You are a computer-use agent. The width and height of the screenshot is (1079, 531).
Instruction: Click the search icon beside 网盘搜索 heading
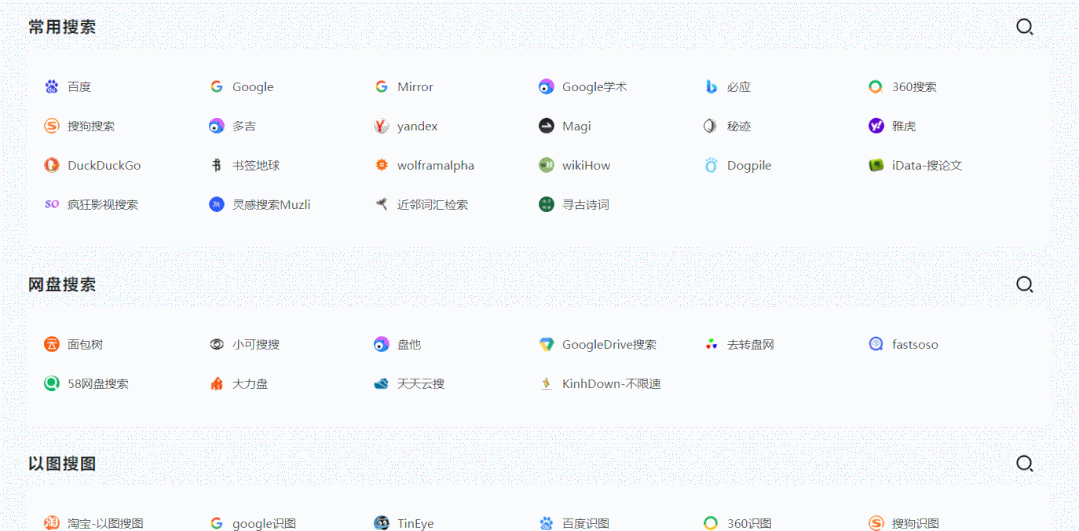[1025, 284]
